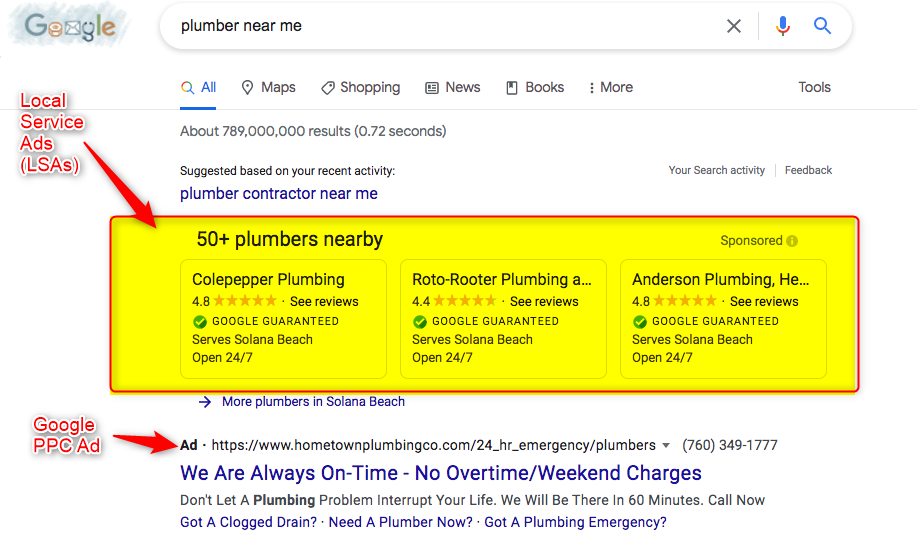
Task: Open 'More plumbers in Solana Beach'
Action: [x=313, y=402]
